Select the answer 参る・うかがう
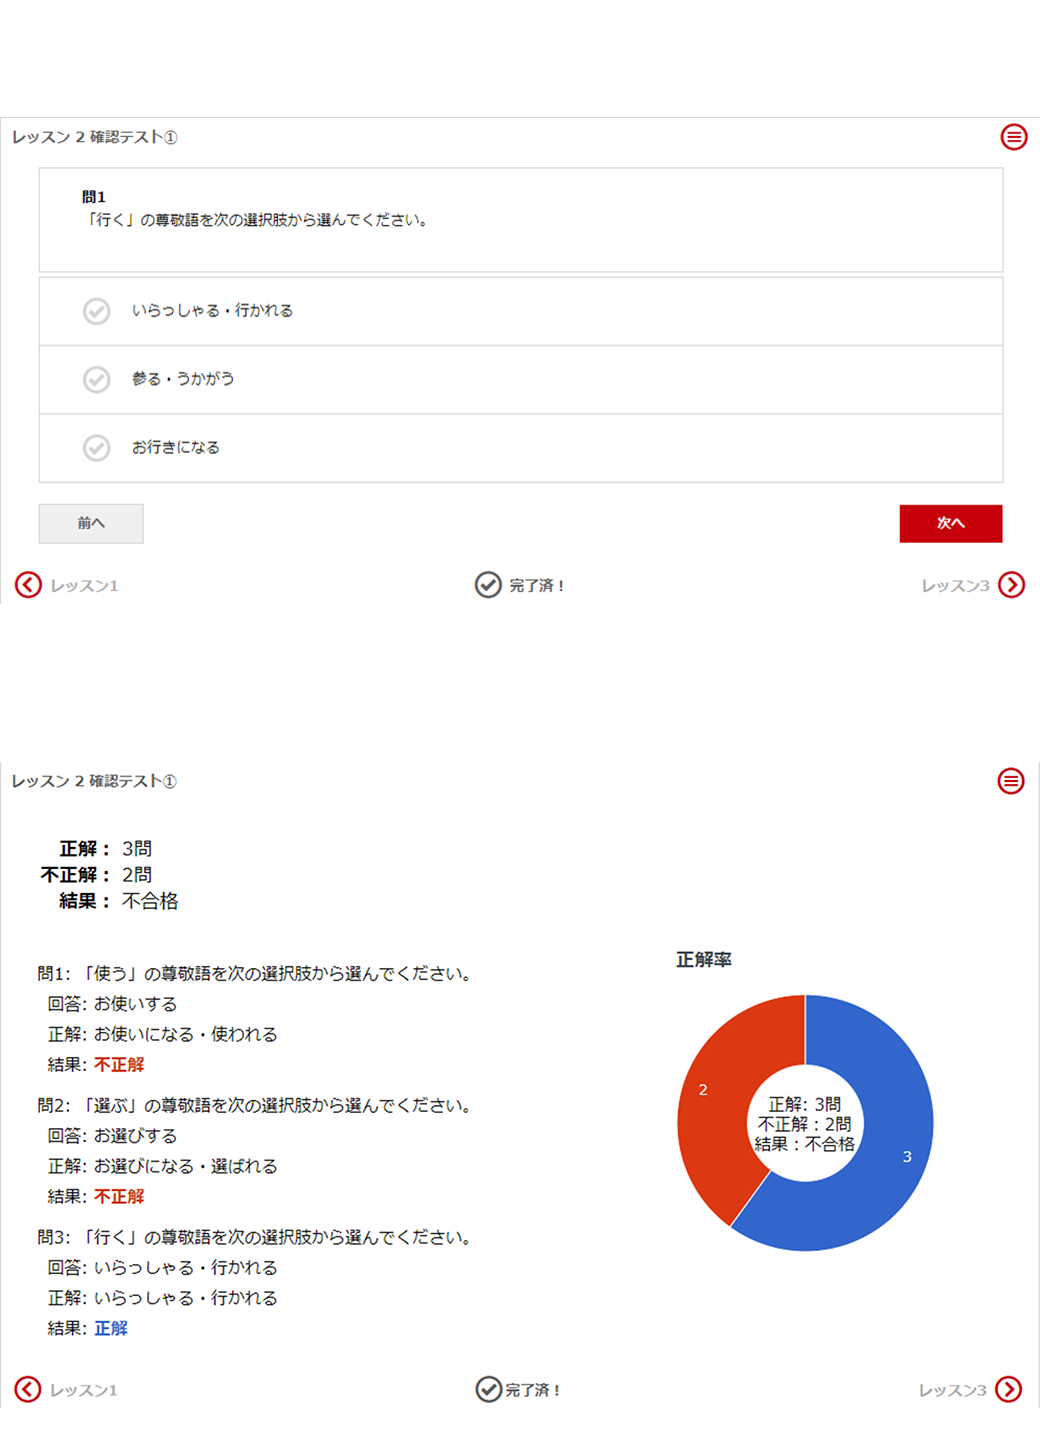This screenshot has height=1440, width=1040. pos(183,379)
